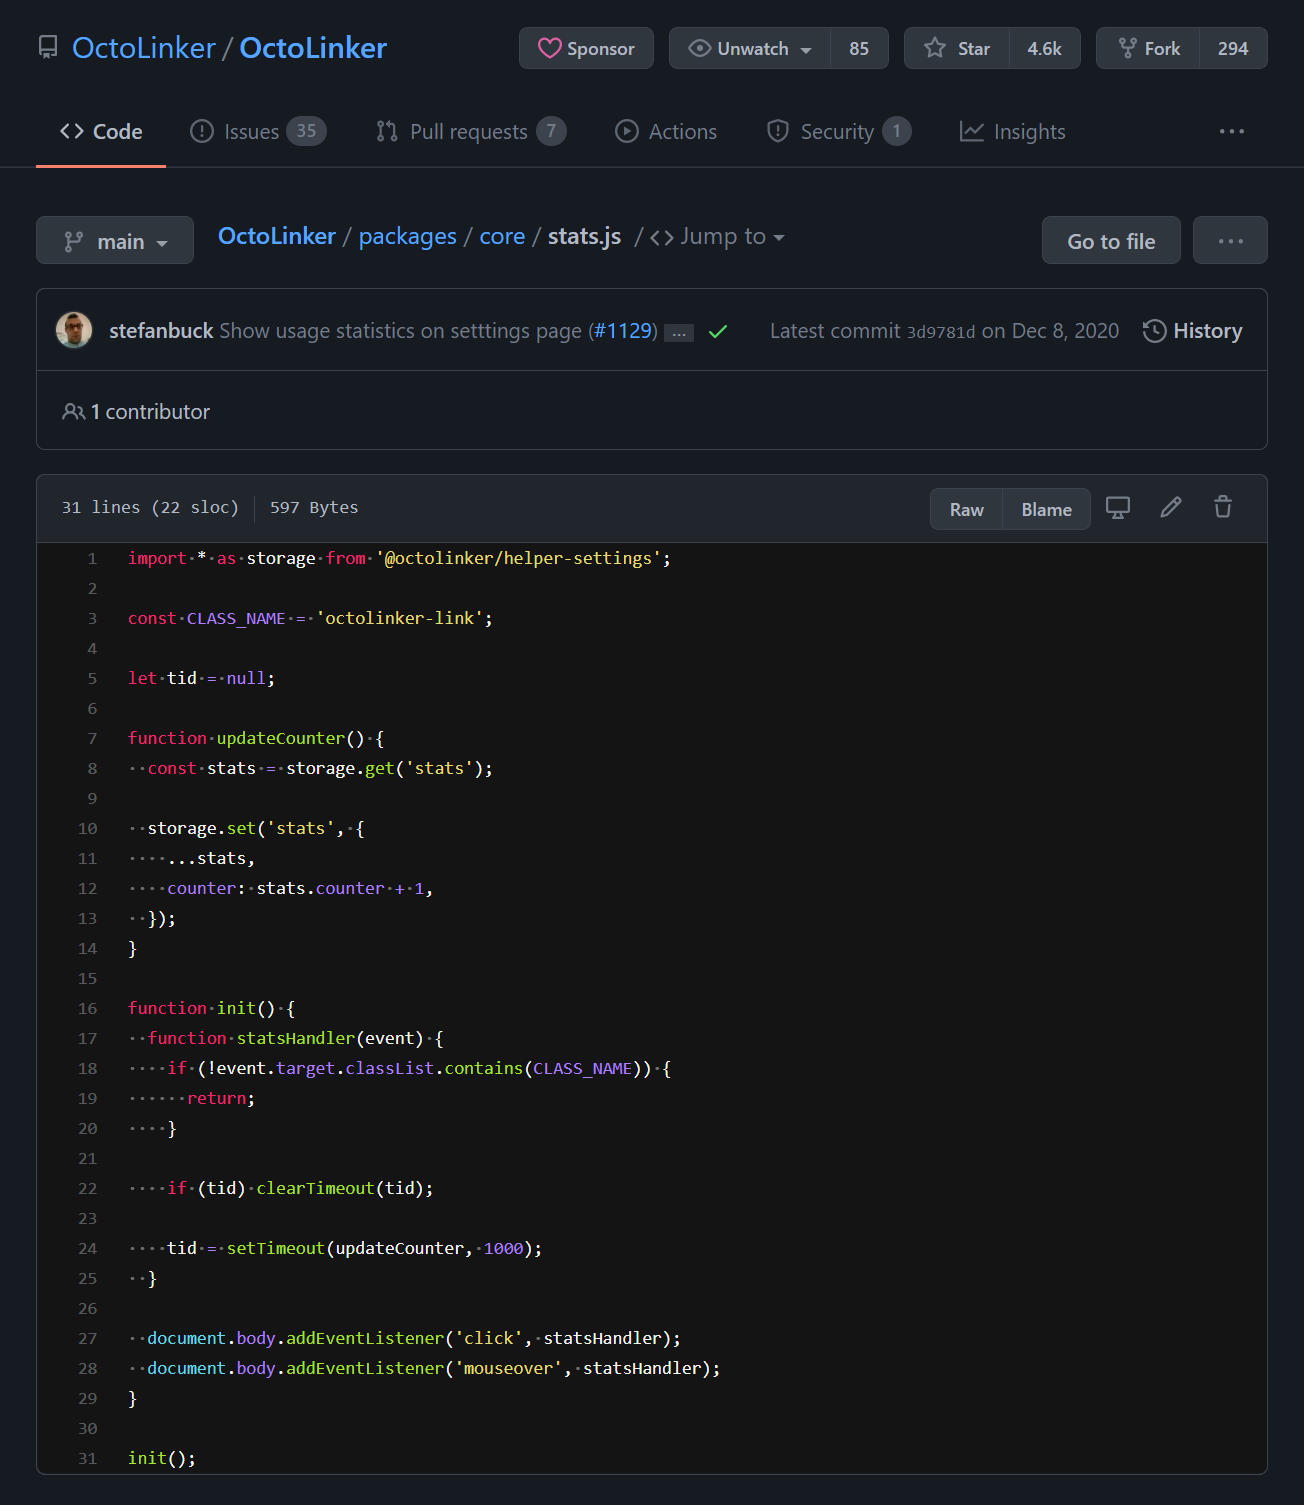Open the Jump to dropdown
The height and width of the screenshot is (1505, 1304).
pos(718,237)
